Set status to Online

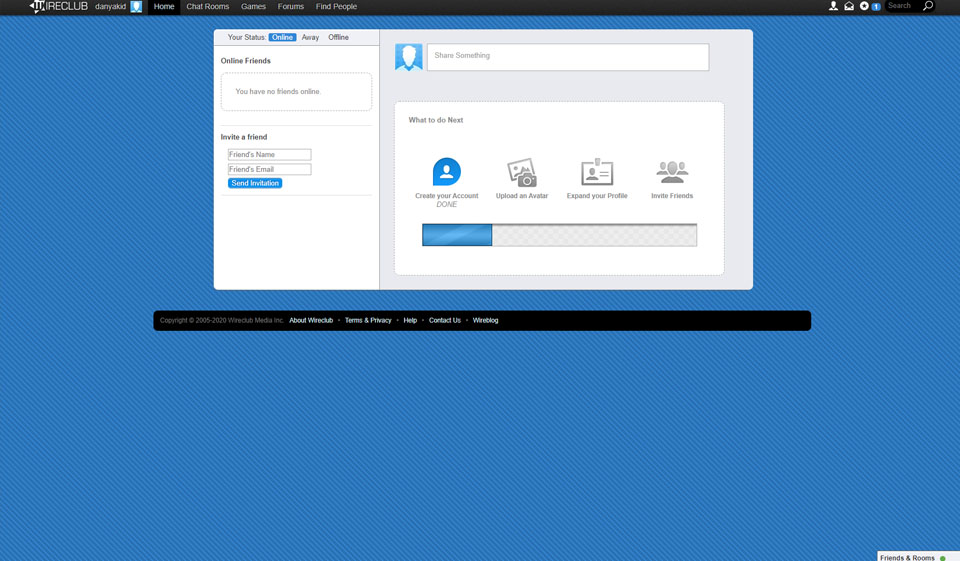282,37
